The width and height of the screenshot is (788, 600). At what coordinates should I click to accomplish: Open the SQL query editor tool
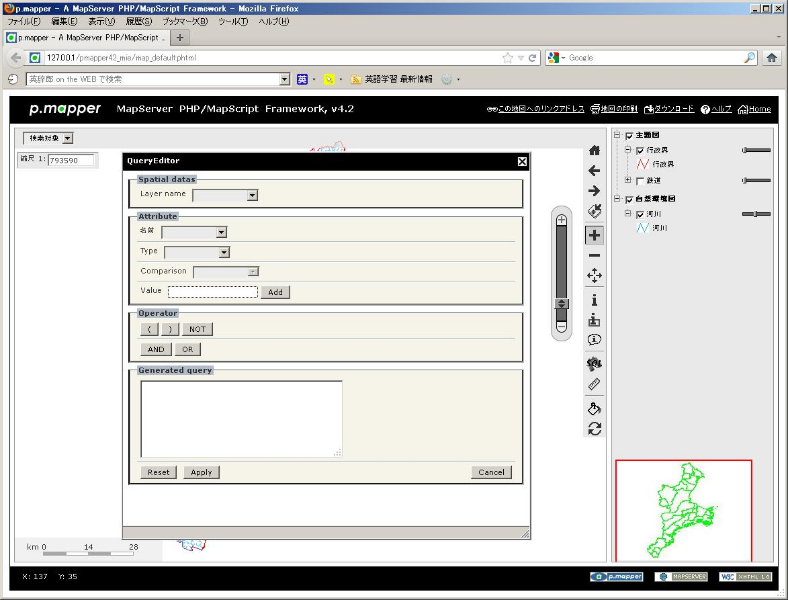(x=594, y=363)
